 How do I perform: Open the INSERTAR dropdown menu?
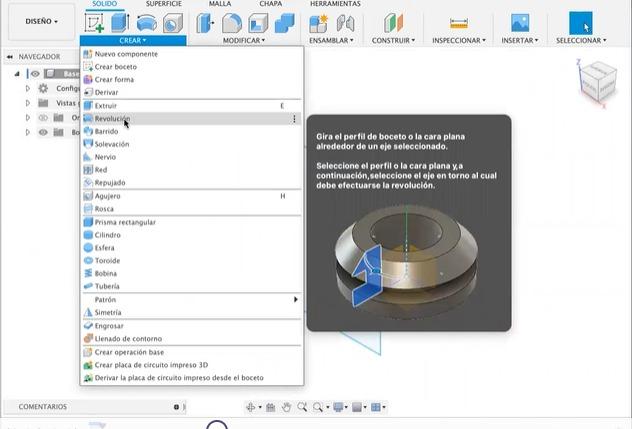point(520,40)
